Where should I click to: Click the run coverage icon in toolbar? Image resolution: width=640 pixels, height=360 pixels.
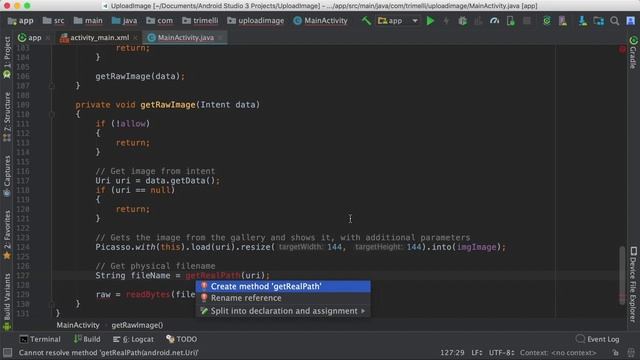click(478, 20)
